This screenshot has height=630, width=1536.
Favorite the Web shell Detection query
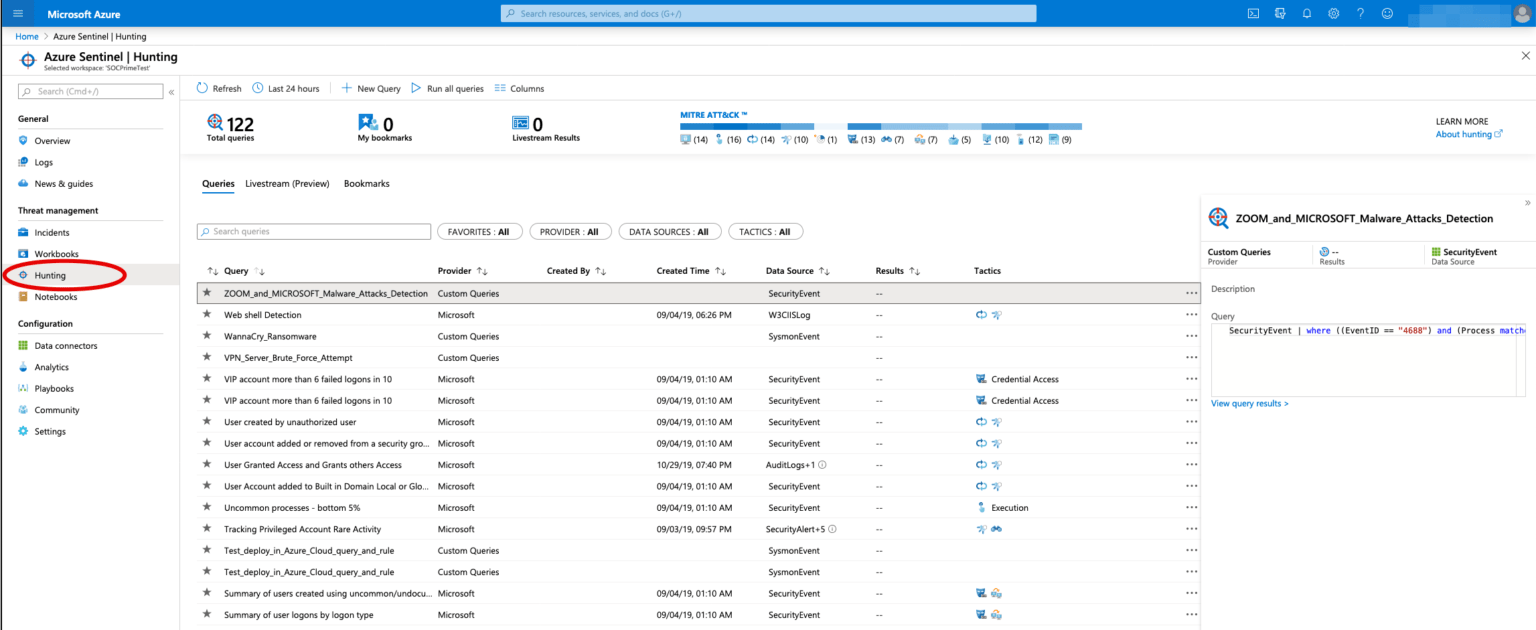point(207,314)
